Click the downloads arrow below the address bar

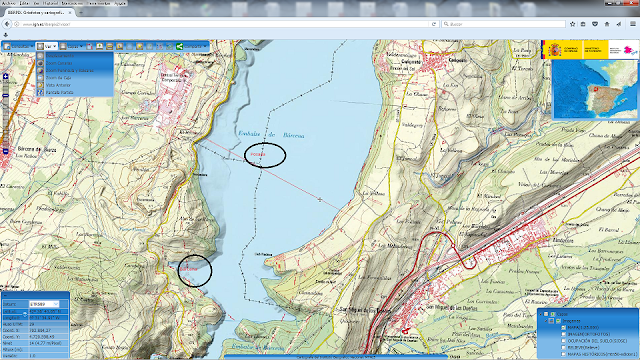(5, 35)
